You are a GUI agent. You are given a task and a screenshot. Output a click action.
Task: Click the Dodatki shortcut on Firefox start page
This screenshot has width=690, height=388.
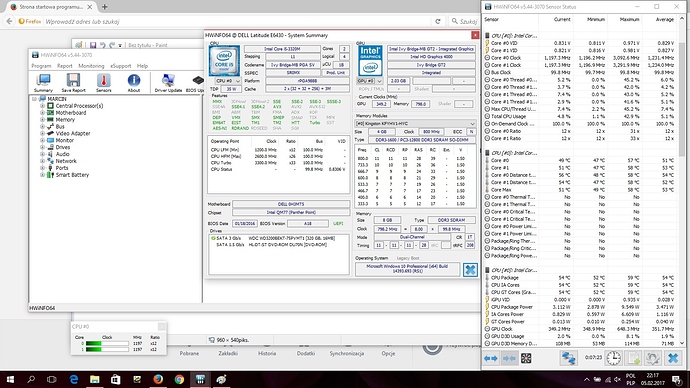[x=305, y=353]
